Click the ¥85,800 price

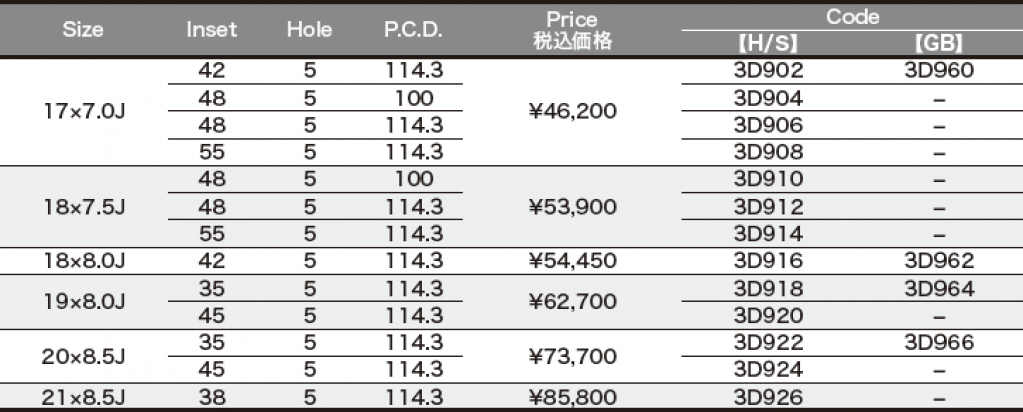click(x=572, y=397)
